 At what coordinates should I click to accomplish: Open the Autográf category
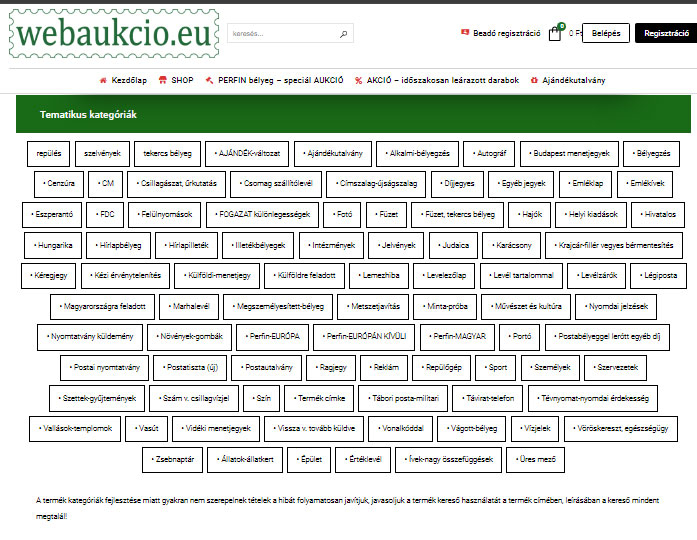point(489,154)
